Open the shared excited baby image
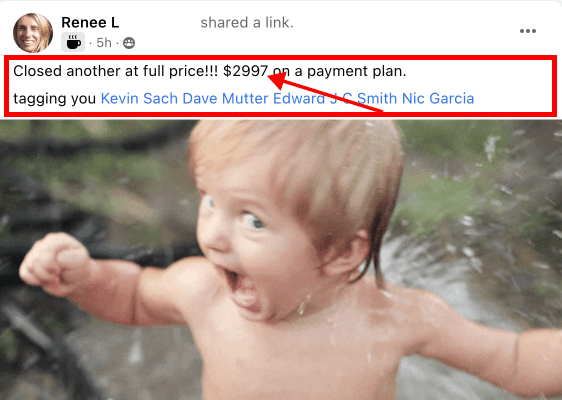 pyautogui.click(x=281, y=260)
